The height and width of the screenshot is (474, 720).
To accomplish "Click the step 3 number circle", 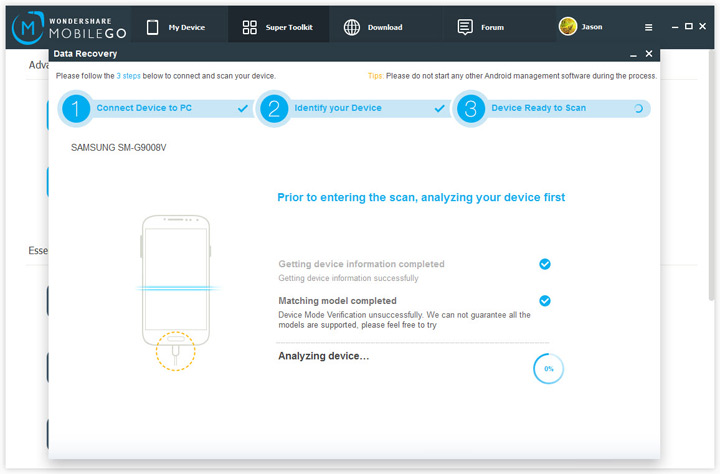I will click(x=470, y=108).
